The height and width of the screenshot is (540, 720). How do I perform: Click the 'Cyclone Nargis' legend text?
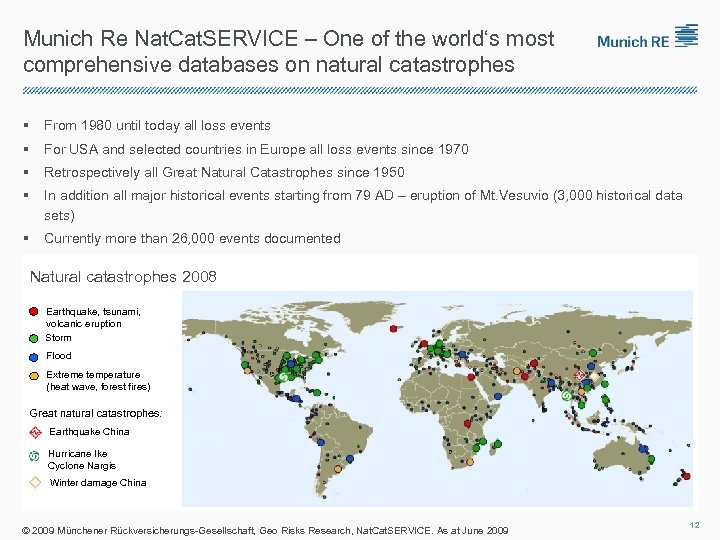pos(82,466)
